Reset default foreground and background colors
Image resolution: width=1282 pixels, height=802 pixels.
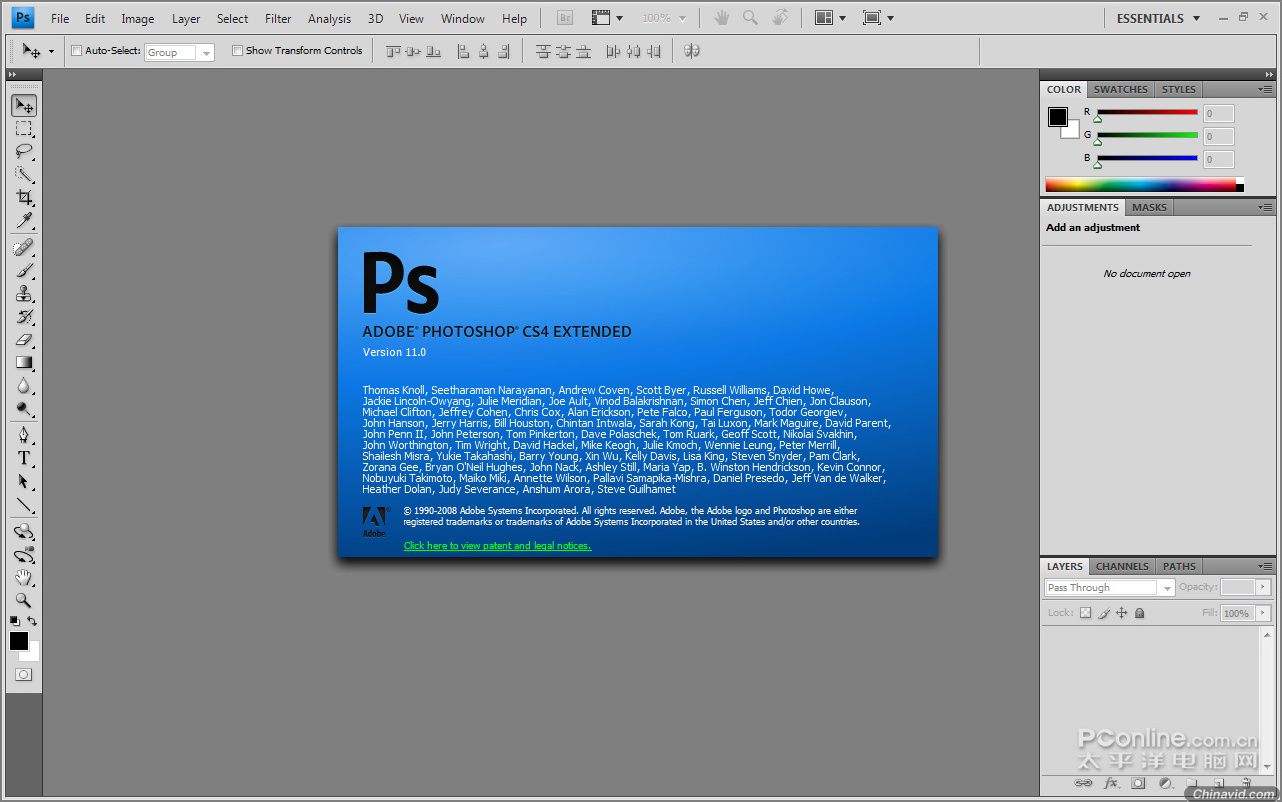click(15, 621)
